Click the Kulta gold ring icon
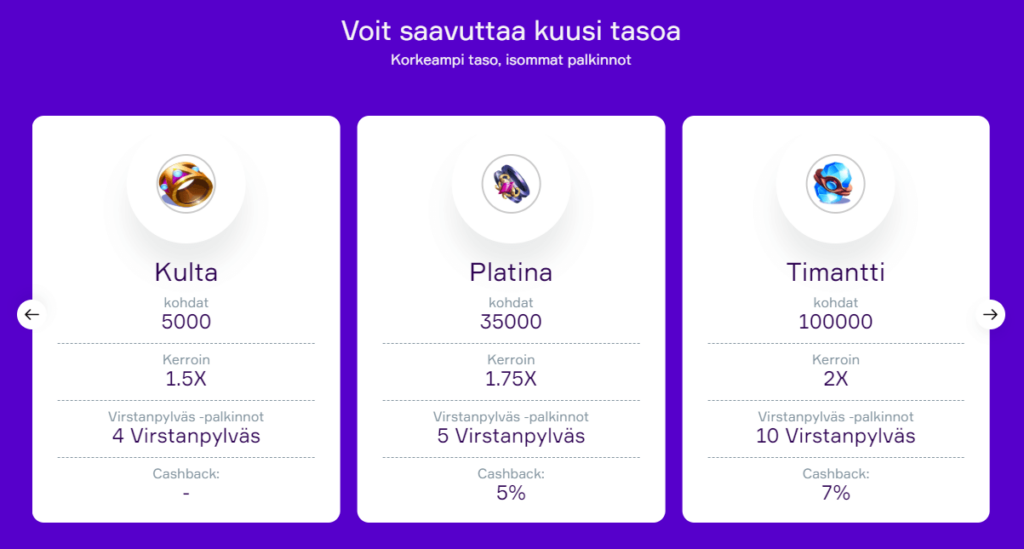This screenshot has width=1024, height=549. (x=186, y=184)
